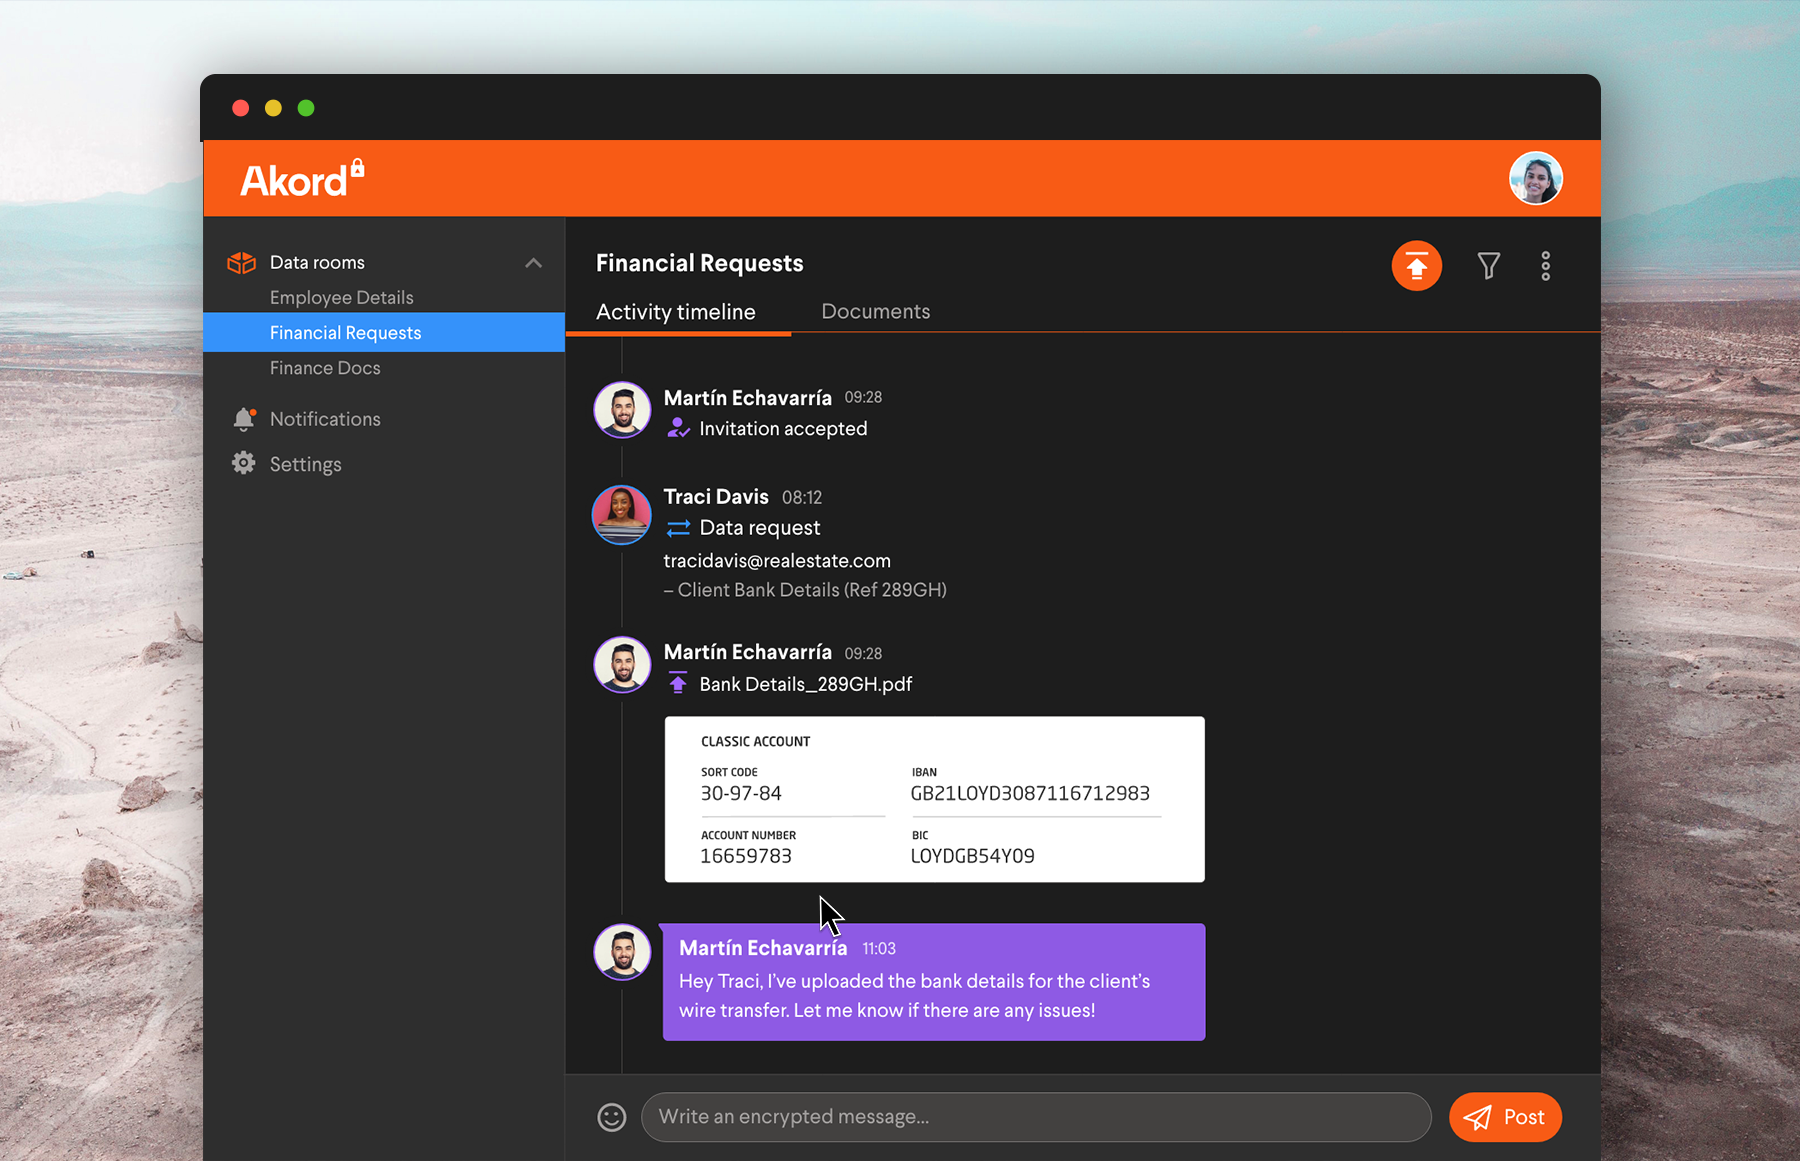Viewport: 1800px width, 1161px height.
Task: Click the Notifications bell icon
Action: pos(244,419)
